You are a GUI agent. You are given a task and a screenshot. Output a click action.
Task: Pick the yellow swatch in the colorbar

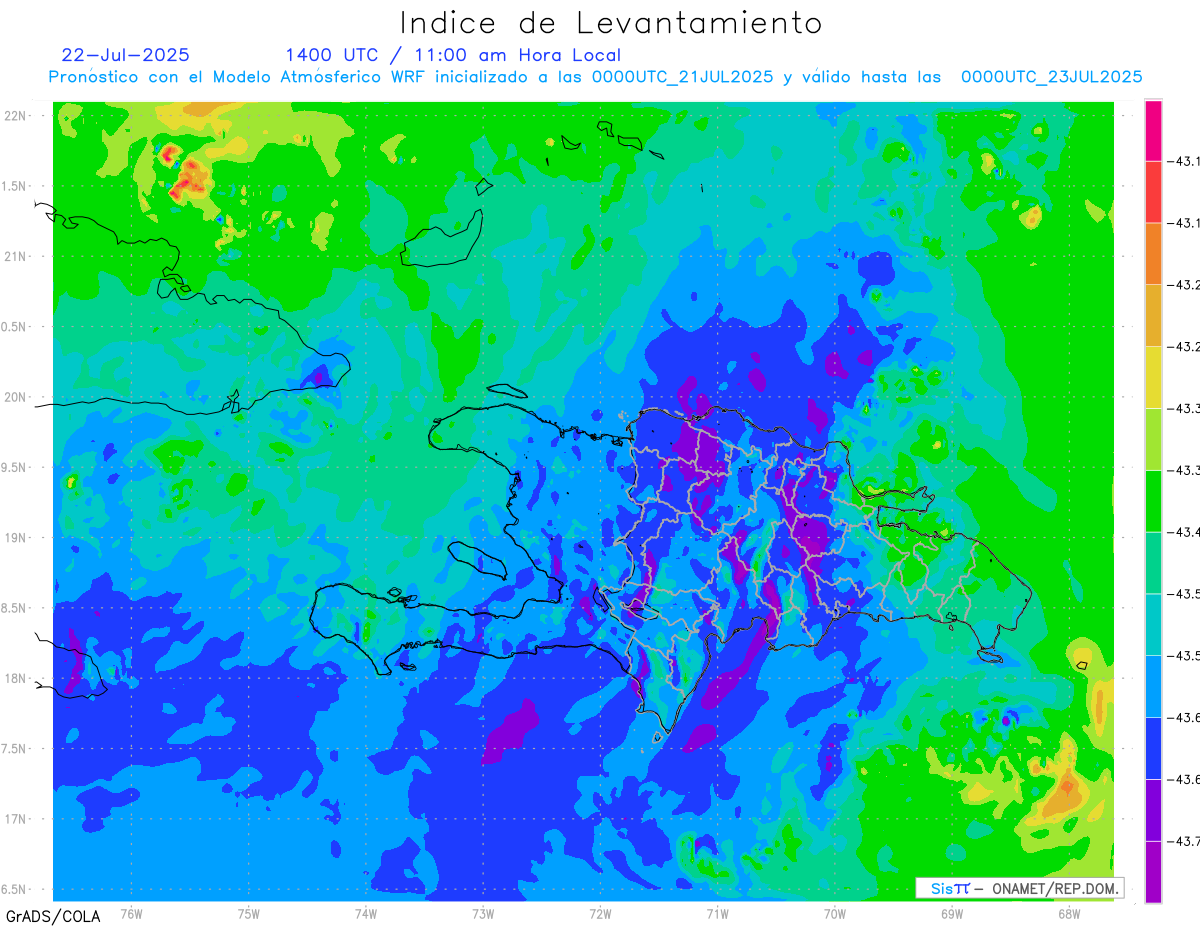coord(1153,377)
